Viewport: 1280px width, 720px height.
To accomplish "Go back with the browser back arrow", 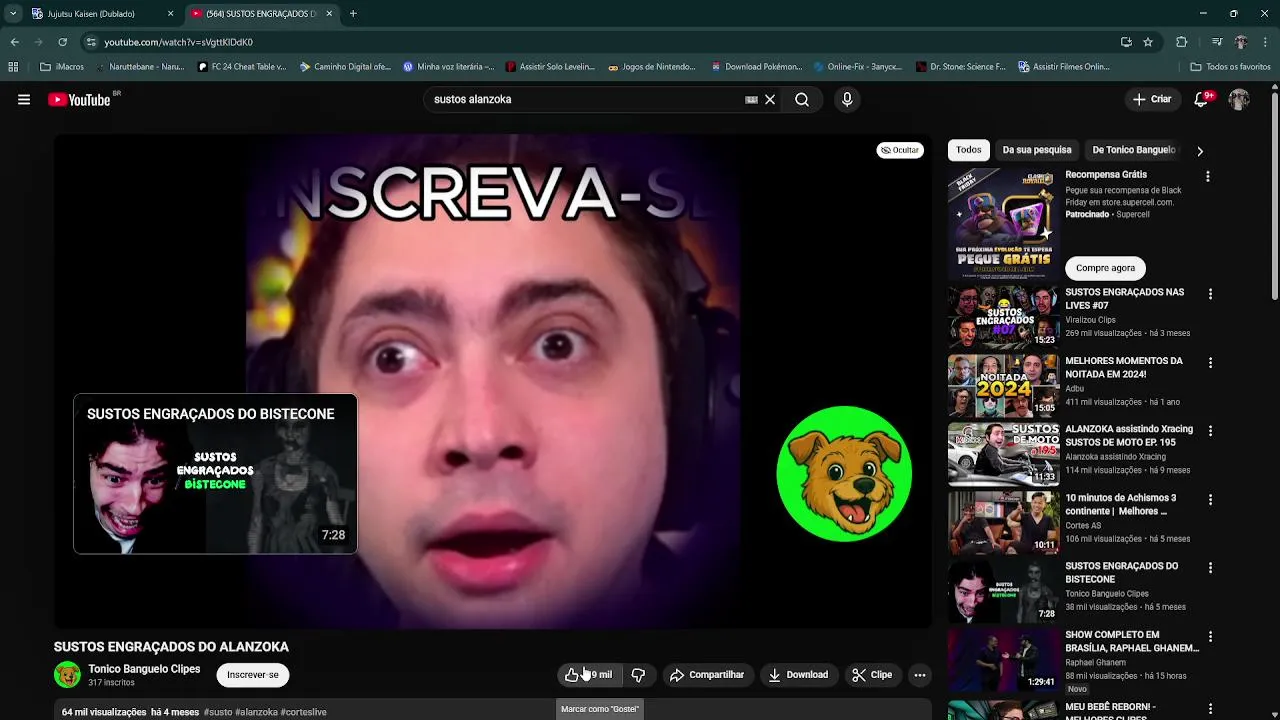I will click(15, 42).
